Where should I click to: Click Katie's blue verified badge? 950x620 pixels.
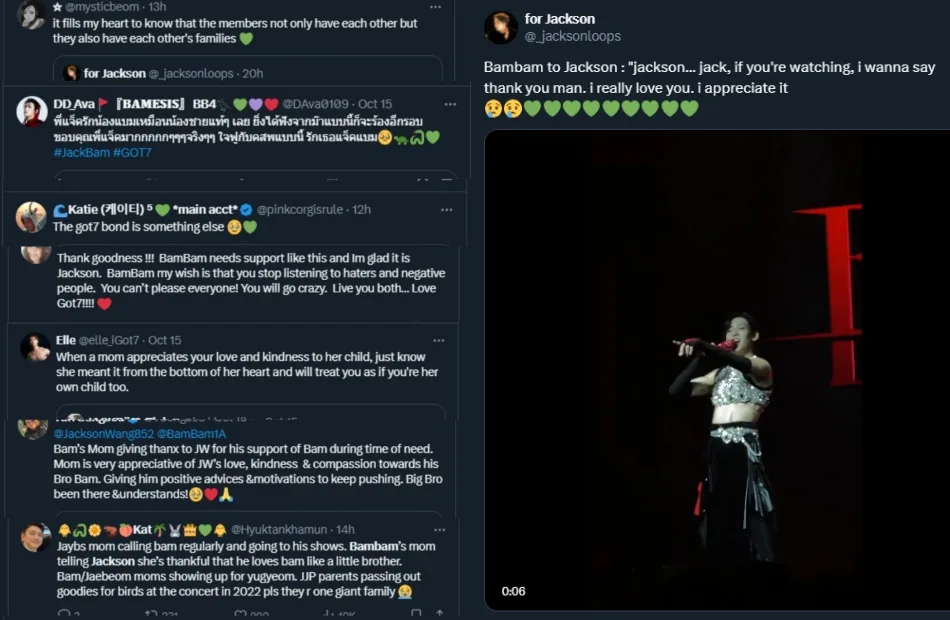coord(247,210)
